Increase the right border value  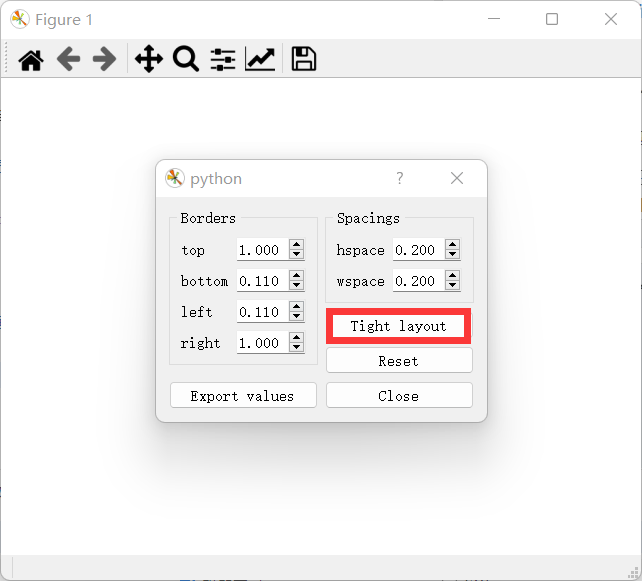[296, 337]
